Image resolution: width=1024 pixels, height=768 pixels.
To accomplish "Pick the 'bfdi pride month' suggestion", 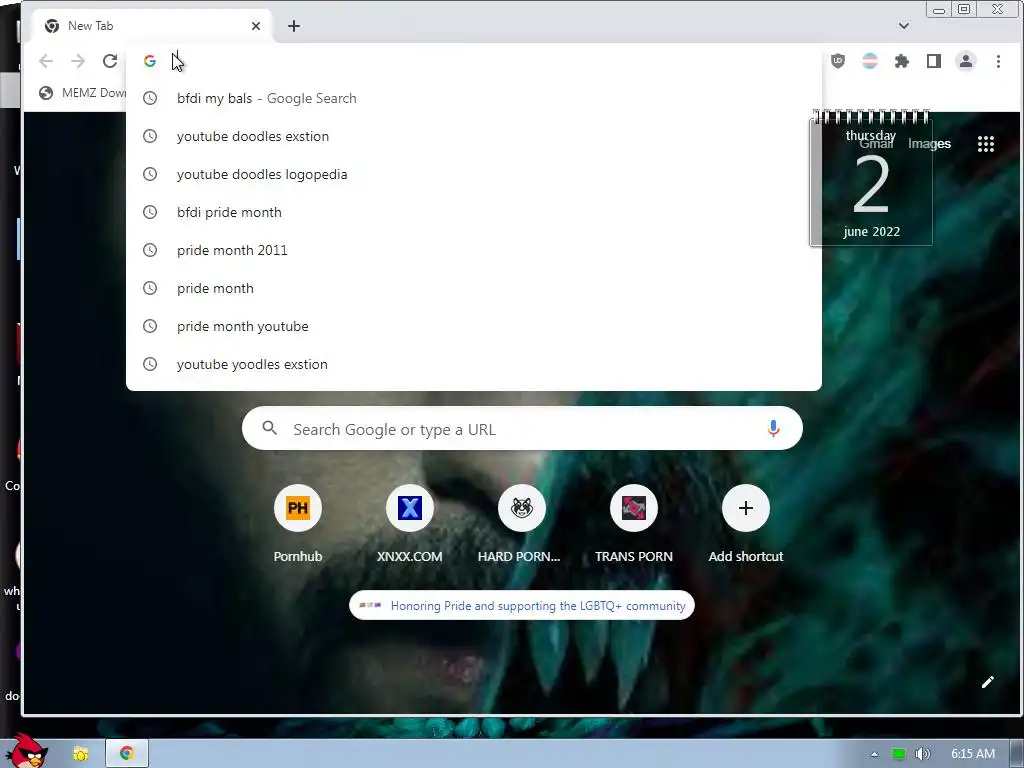I will [x=473, y=212].
